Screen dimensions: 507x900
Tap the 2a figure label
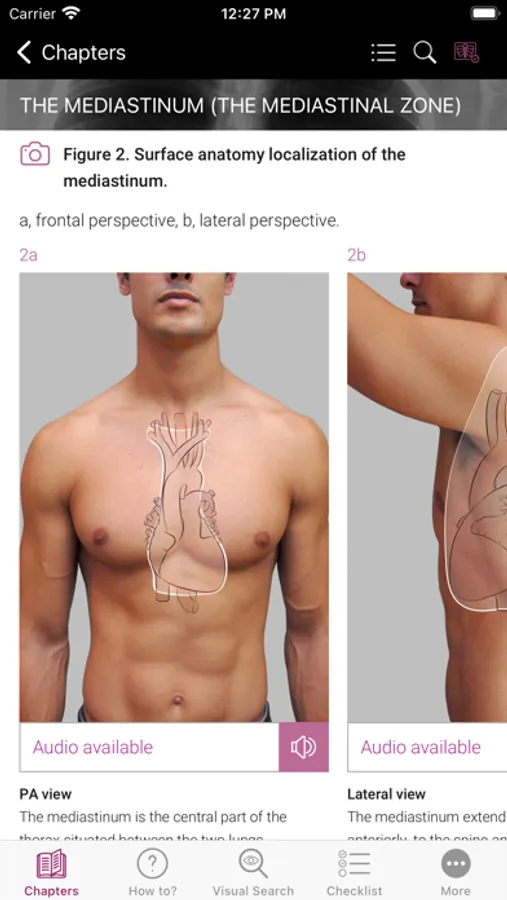29,255
